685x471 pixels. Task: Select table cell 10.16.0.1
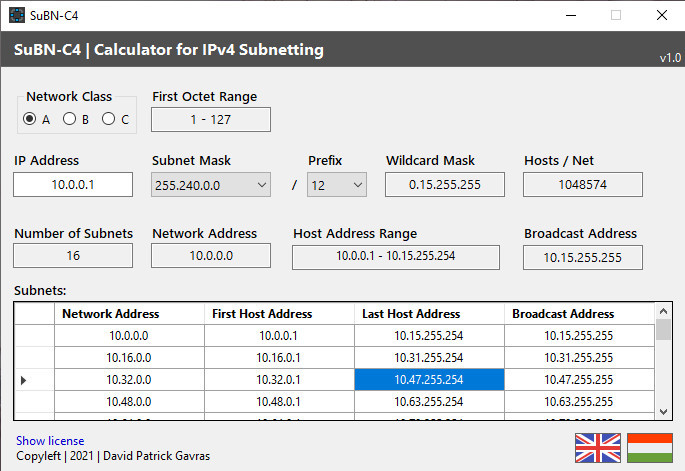point(279,358)
